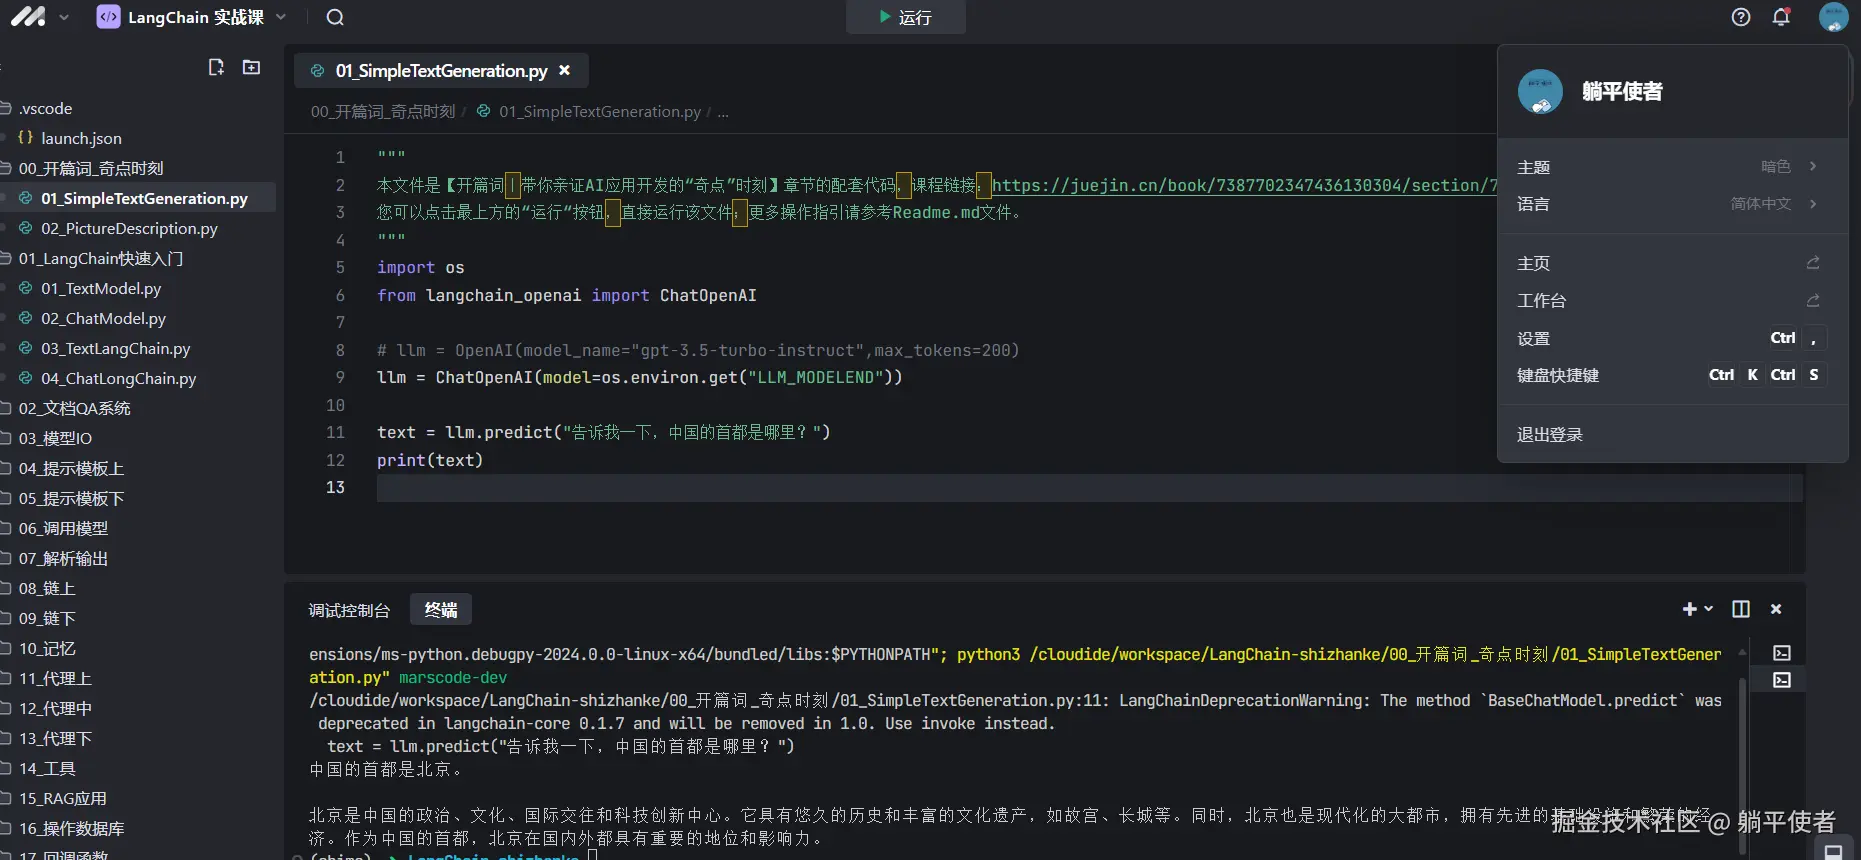This screenshot has height=860, width=1861.
Task: Switch to the 调试控制台 tab
Action: [349, 610]
